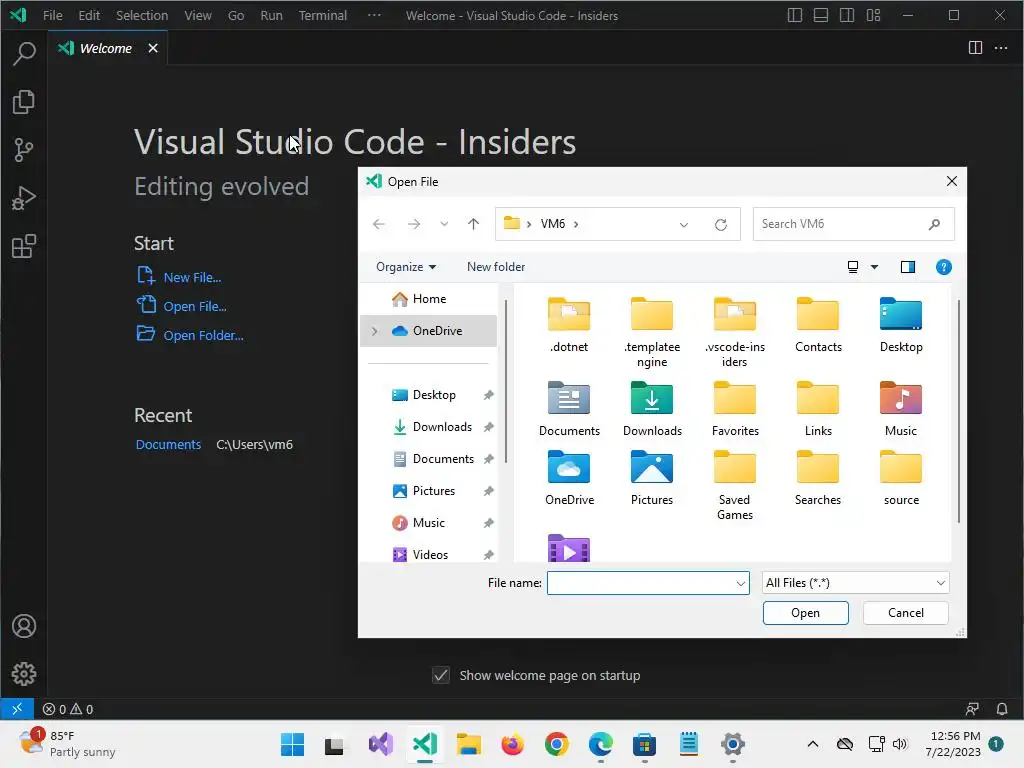The height and width of the screenshot is (768, 1024).
Task: Expand the File name dropdown arrow
Action: [741, 583]
